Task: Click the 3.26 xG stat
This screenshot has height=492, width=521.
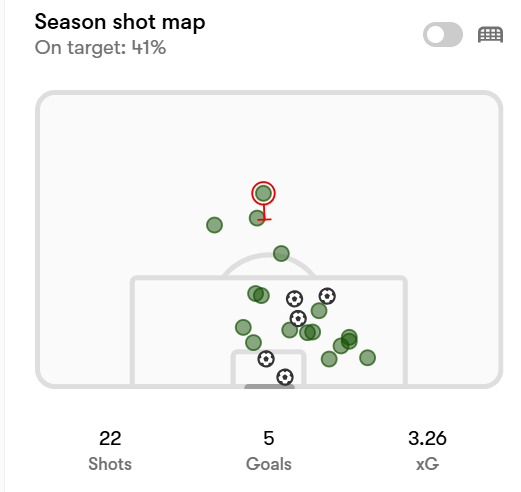Action: pos(427,450)
